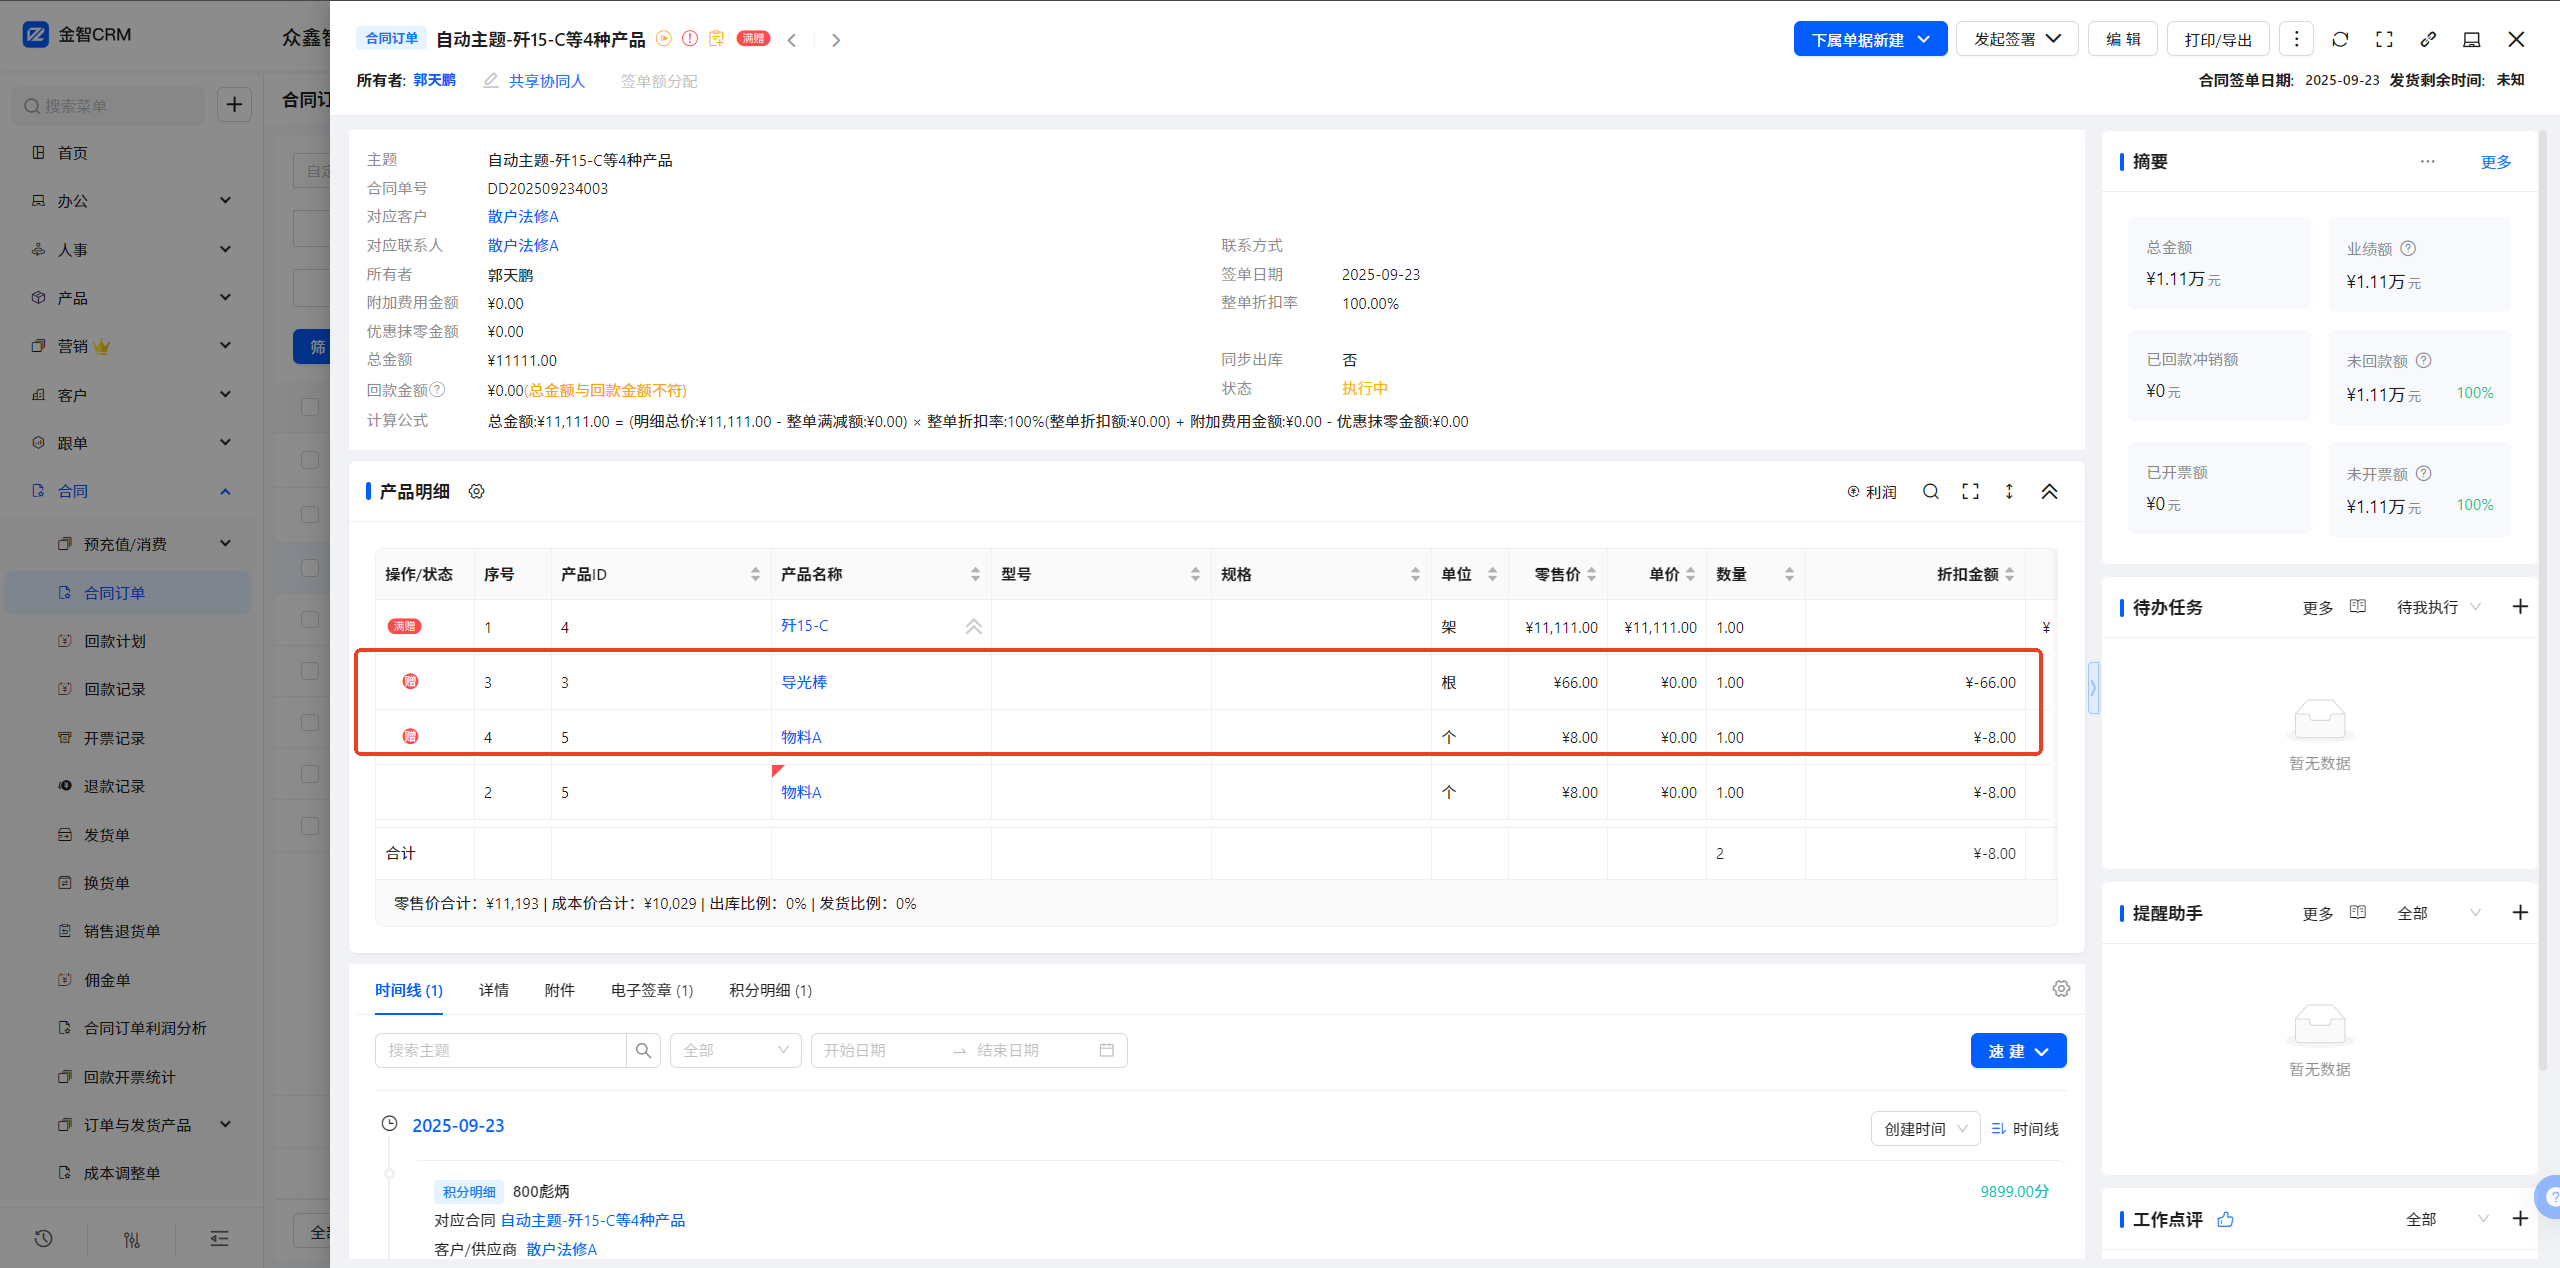
Task: Toggle the 时间线 view switch
Action: [x=2025, y=1129]
